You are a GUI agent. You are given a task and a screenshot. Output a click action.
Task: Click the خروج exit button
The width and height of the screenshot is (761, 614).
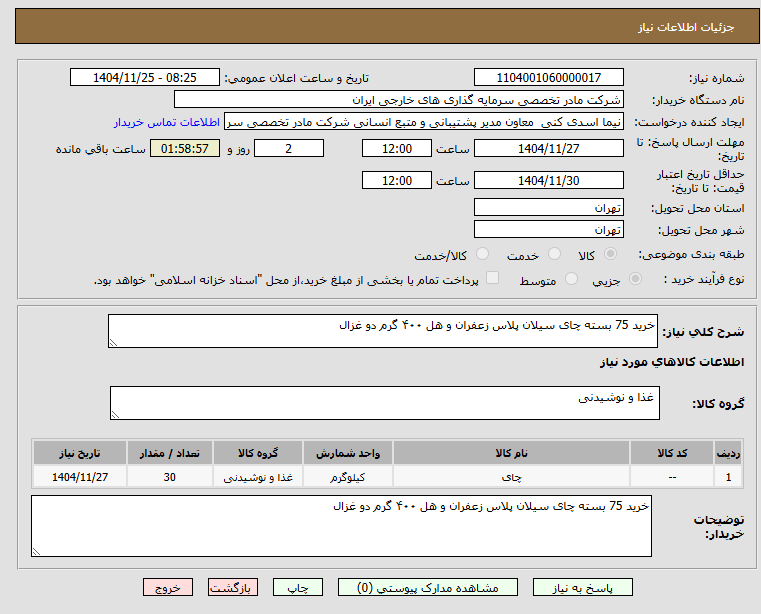[167, 587]
